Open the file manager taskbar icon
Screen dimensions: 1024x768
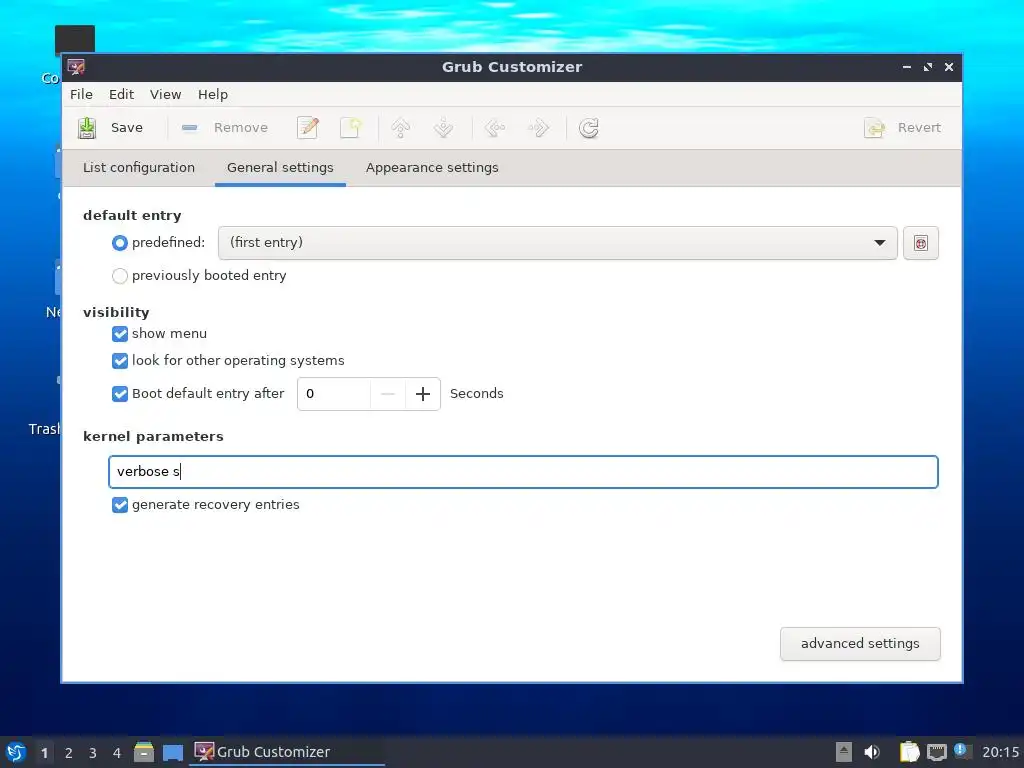(144, 752)
